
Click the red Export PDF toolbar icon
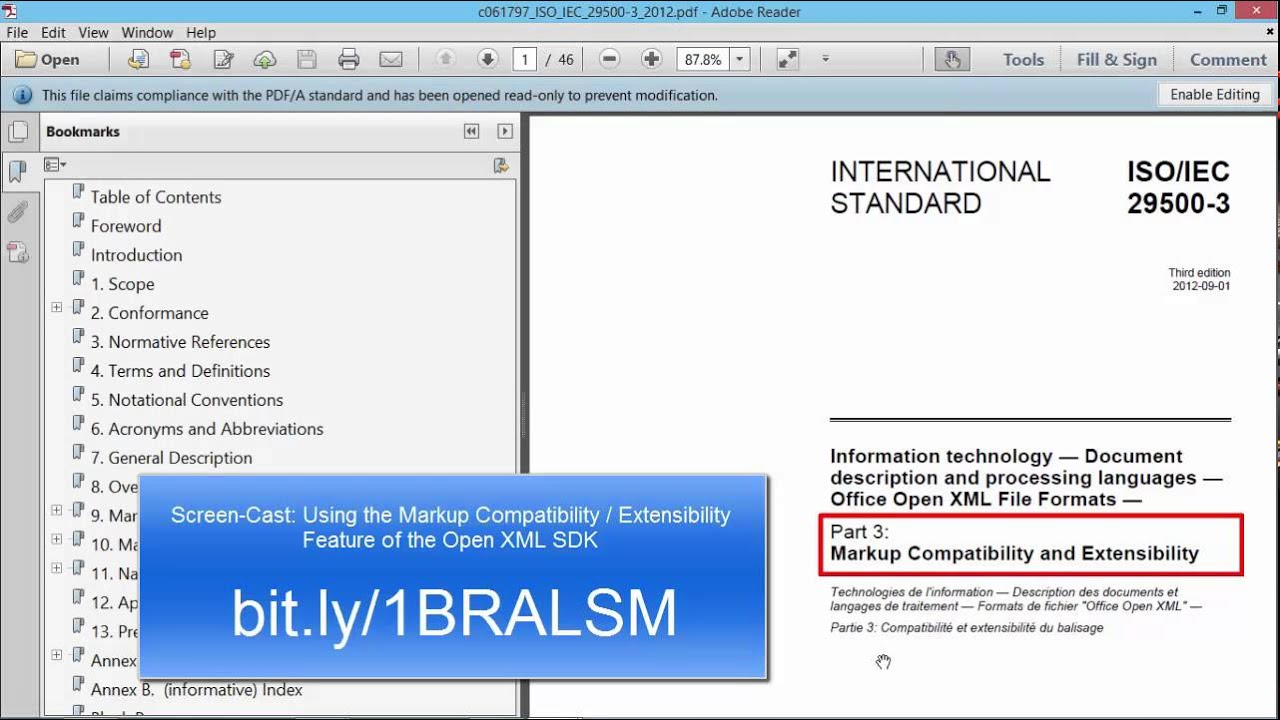click(x=180, y=60)
